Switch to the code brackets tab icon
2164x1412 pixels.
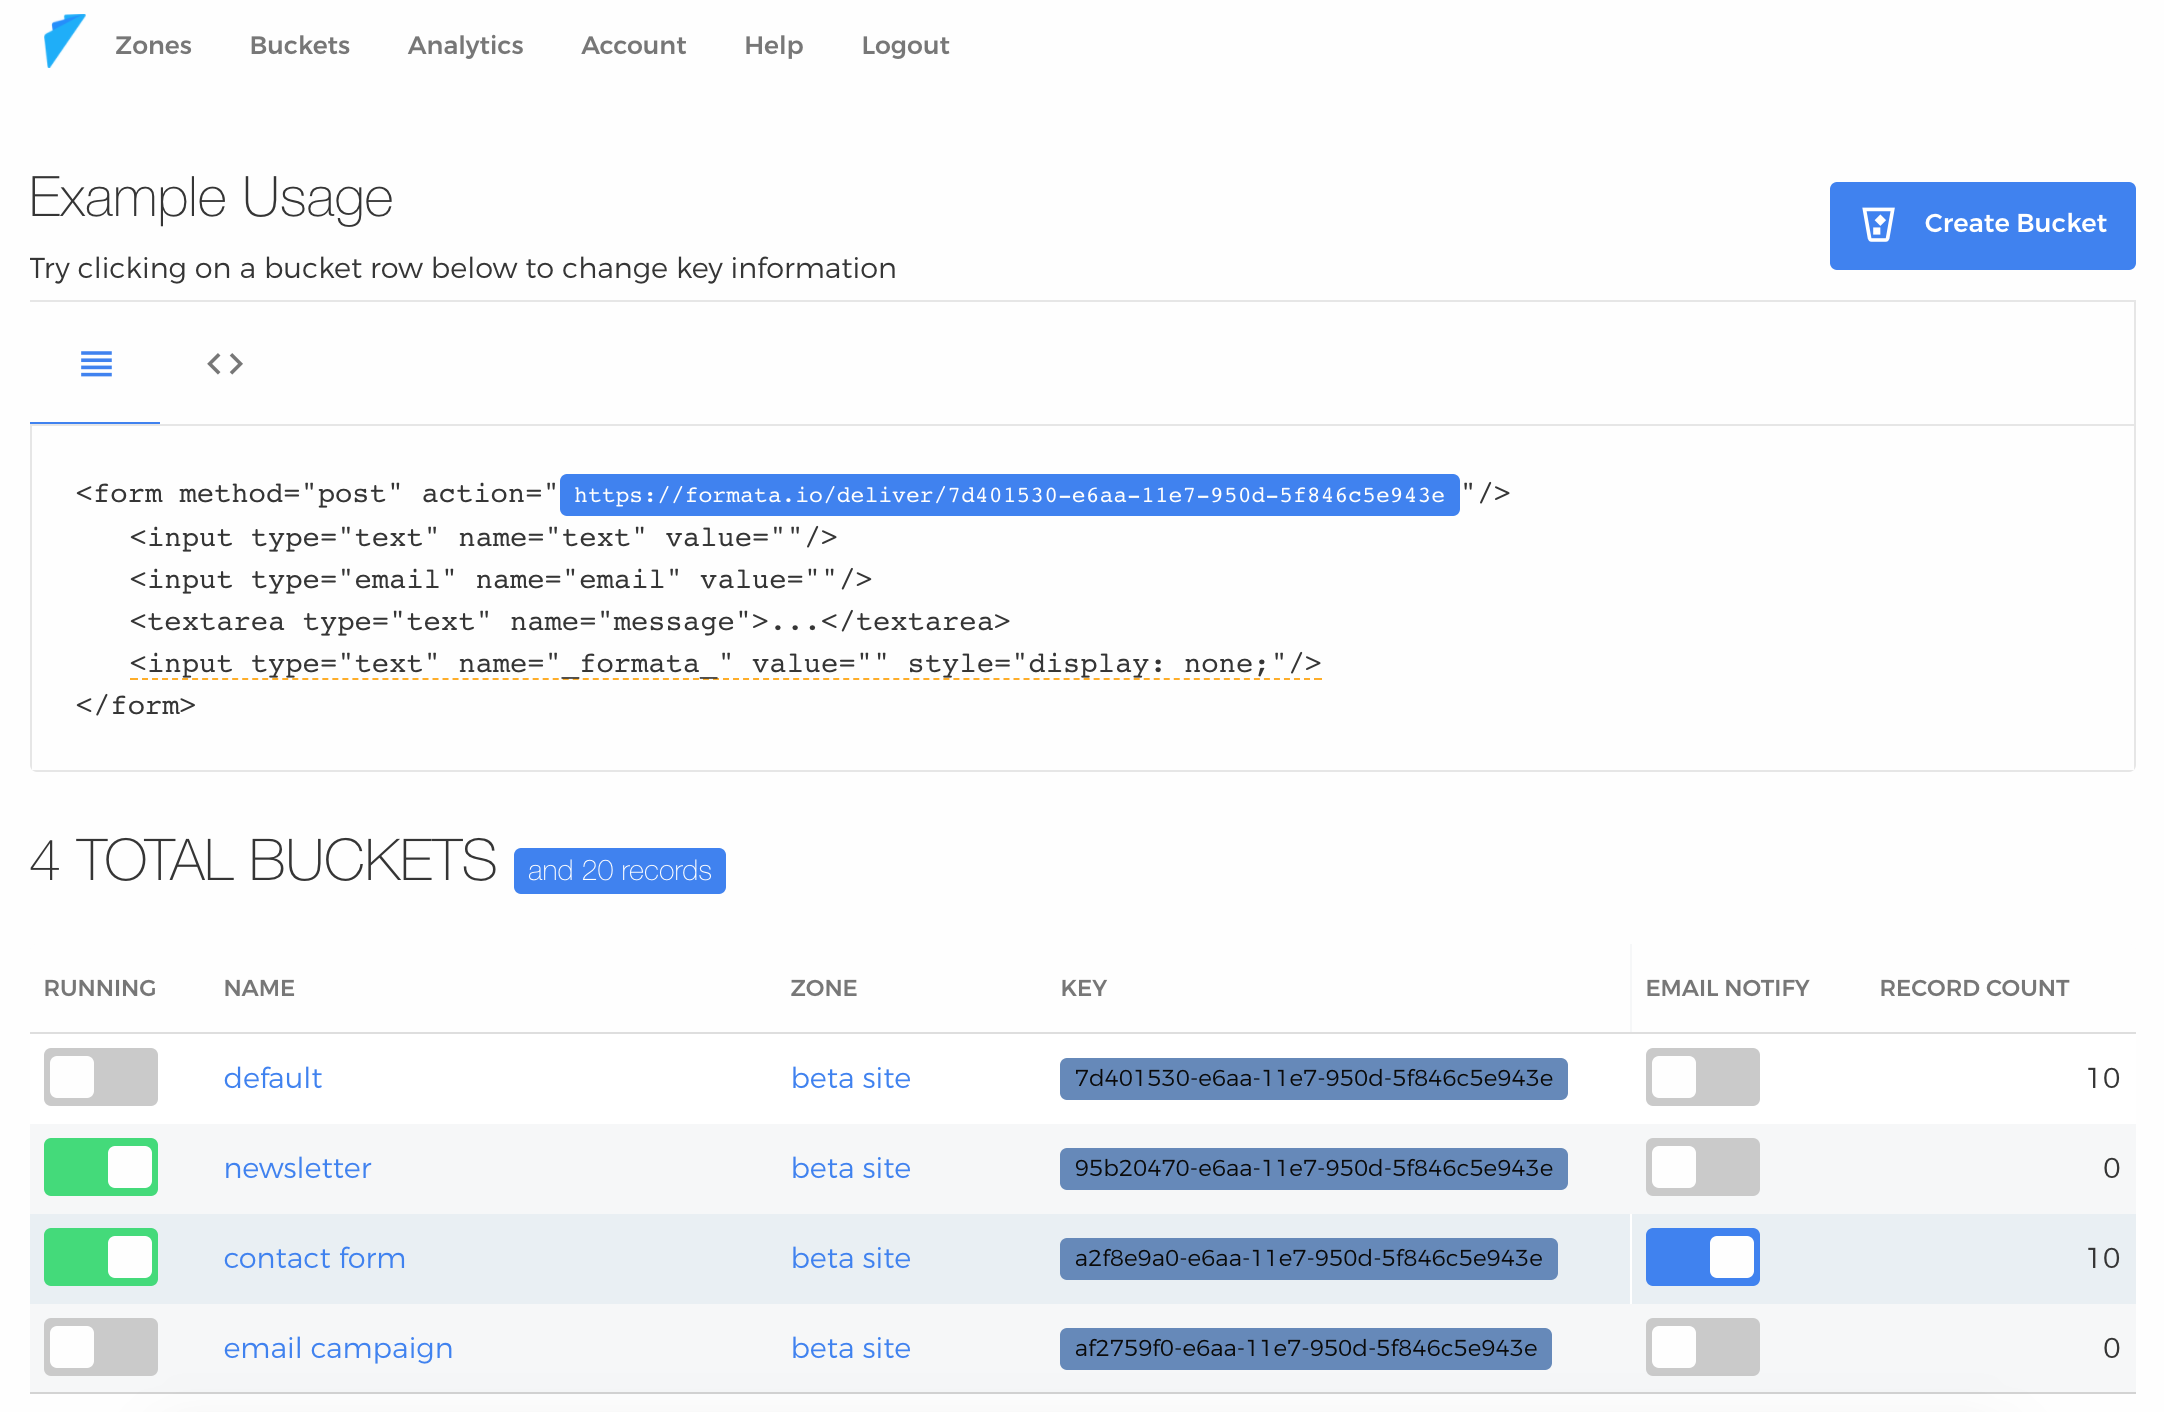coord(225,364)
